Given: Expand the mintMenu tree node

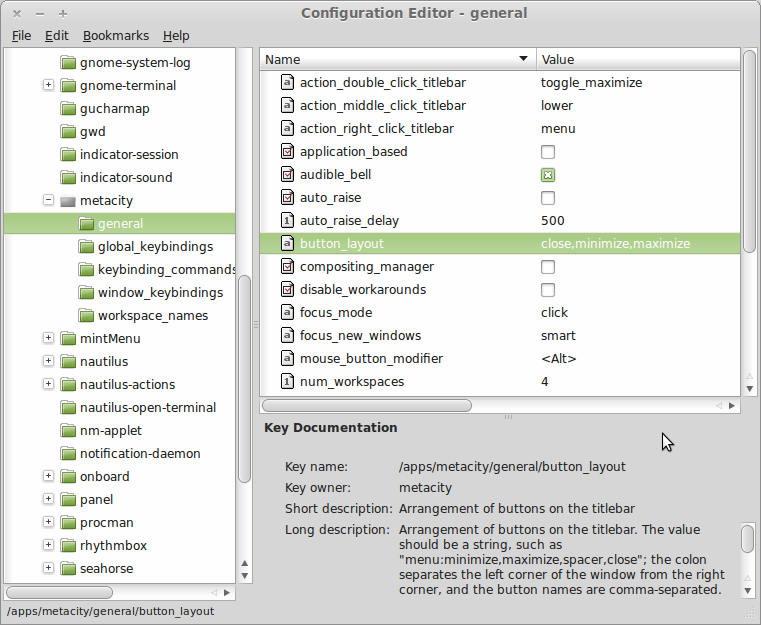Looking at the screenshot, I should pyautogui.click(x=48, y=338).
